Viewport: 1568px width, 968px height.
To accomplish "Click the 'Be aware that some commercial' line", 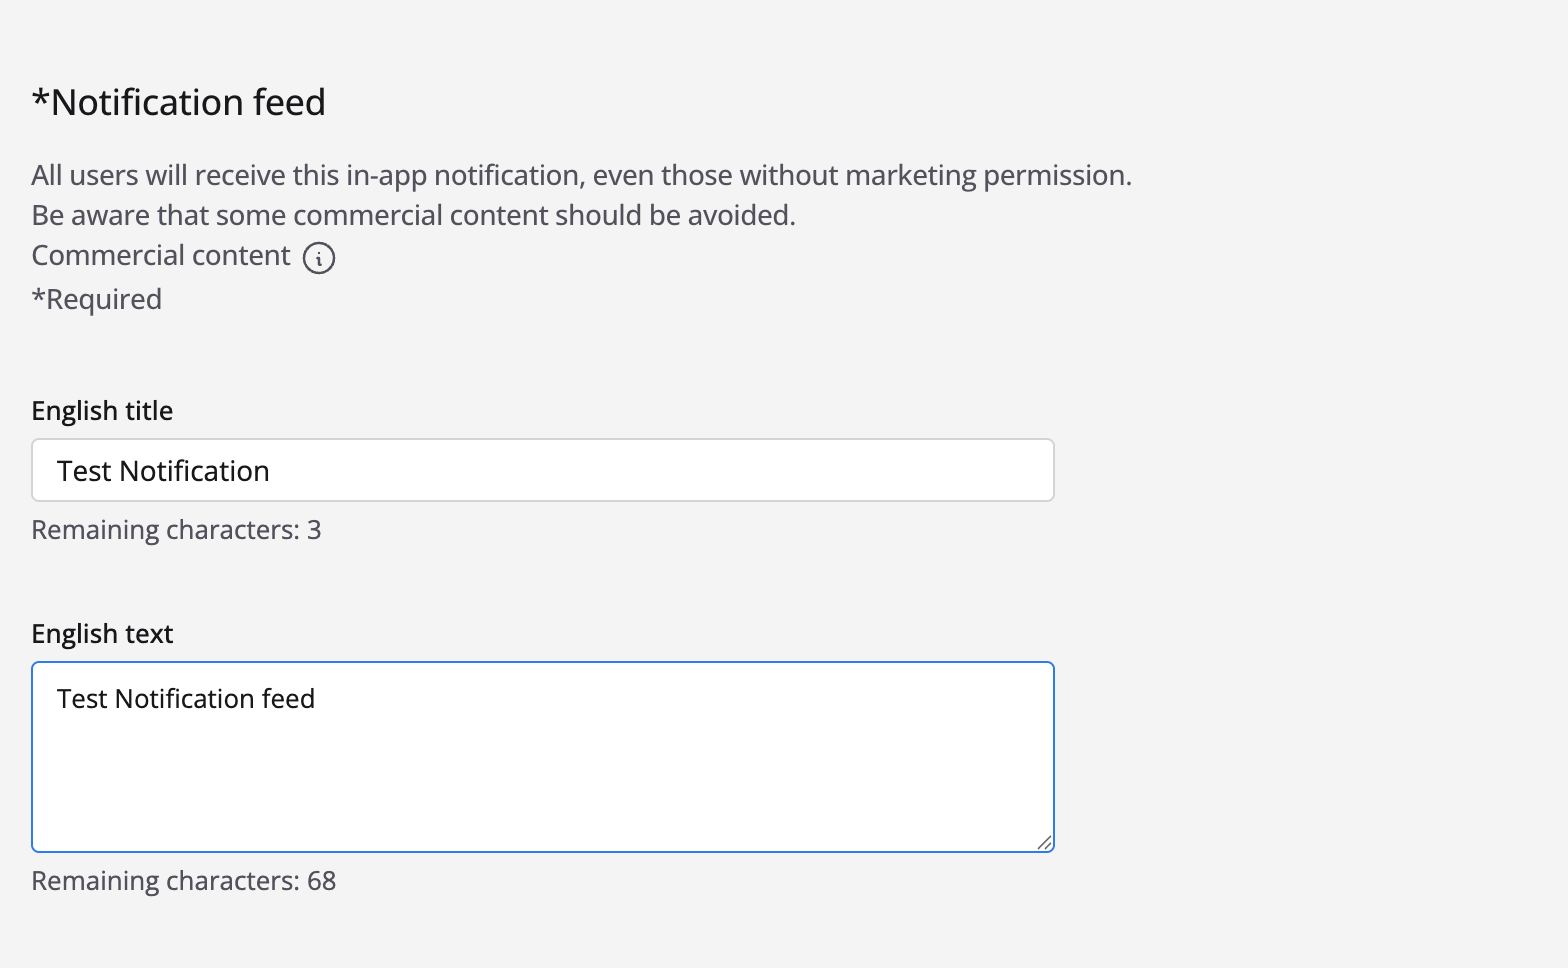I will pos(413,216).
